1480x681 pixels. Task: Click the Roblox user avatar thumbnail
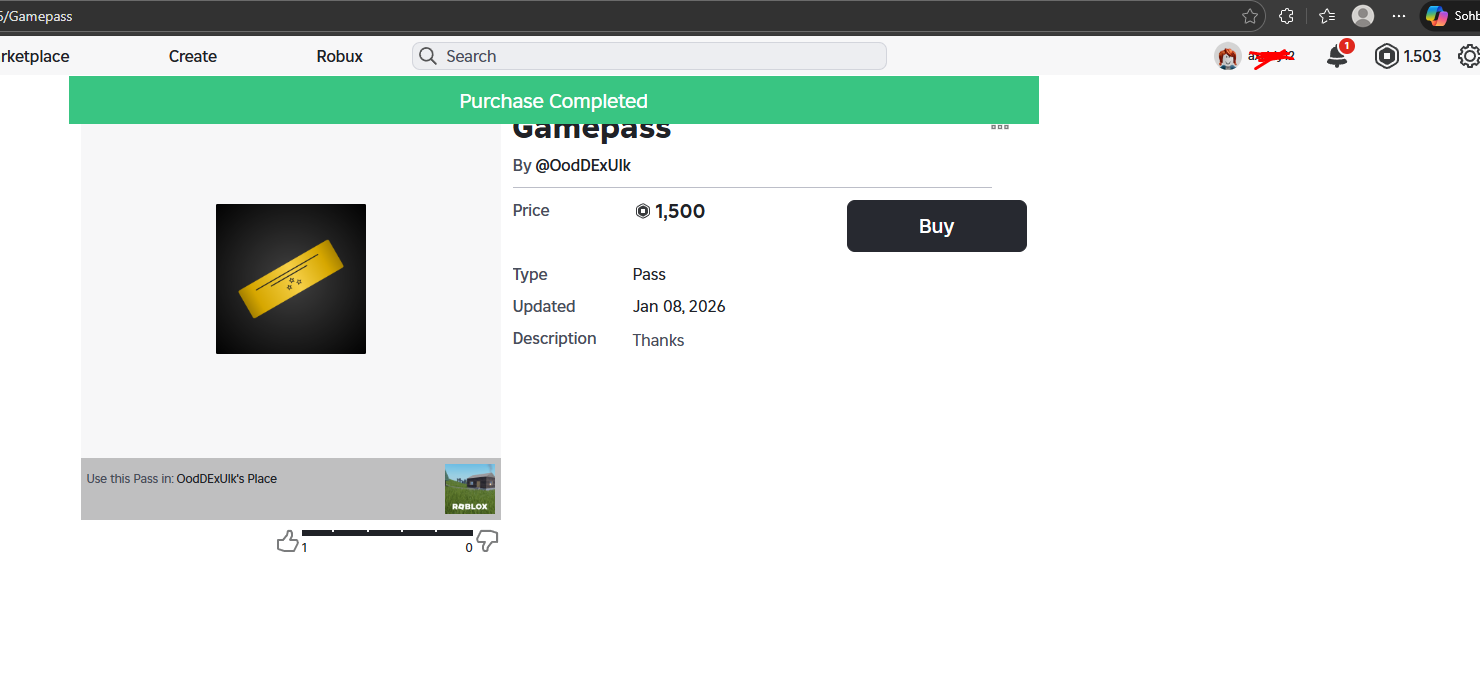[1228, 57]
